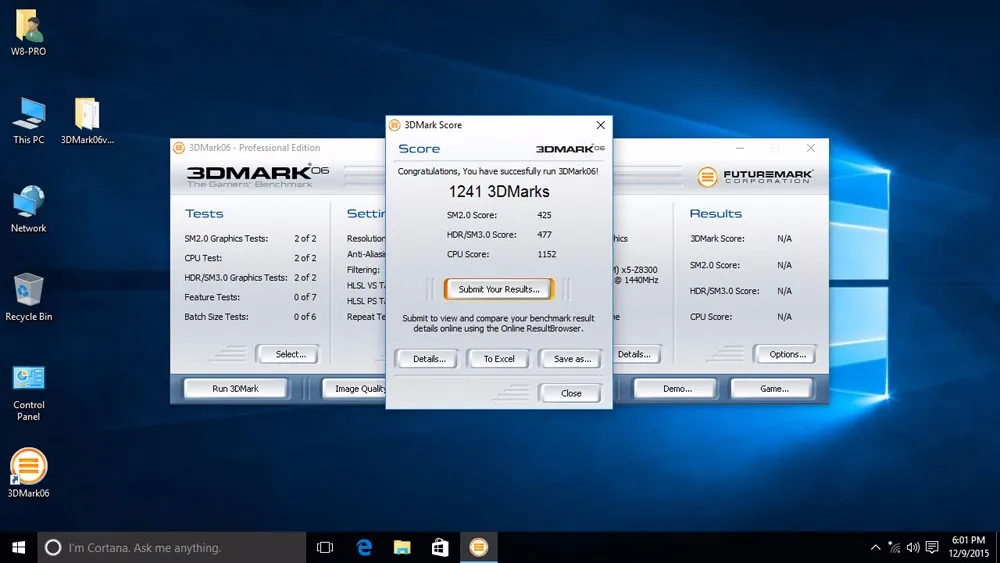Show hidden system tray icons
Image resolution: width=1000 pixels, height=563 pixels.
point(876,548)
